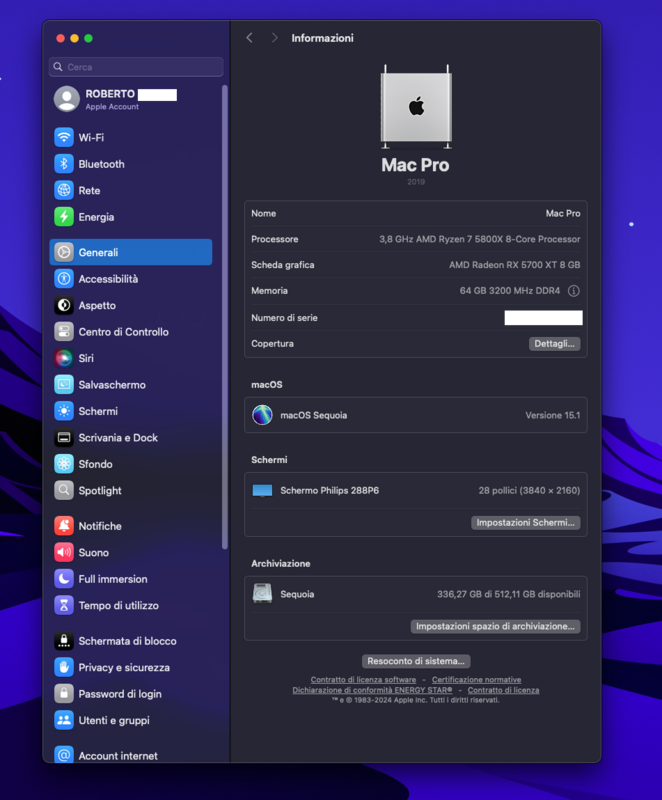The image size is (662, 800).
Task: Go forward with the right chevron
Action: 274,38
